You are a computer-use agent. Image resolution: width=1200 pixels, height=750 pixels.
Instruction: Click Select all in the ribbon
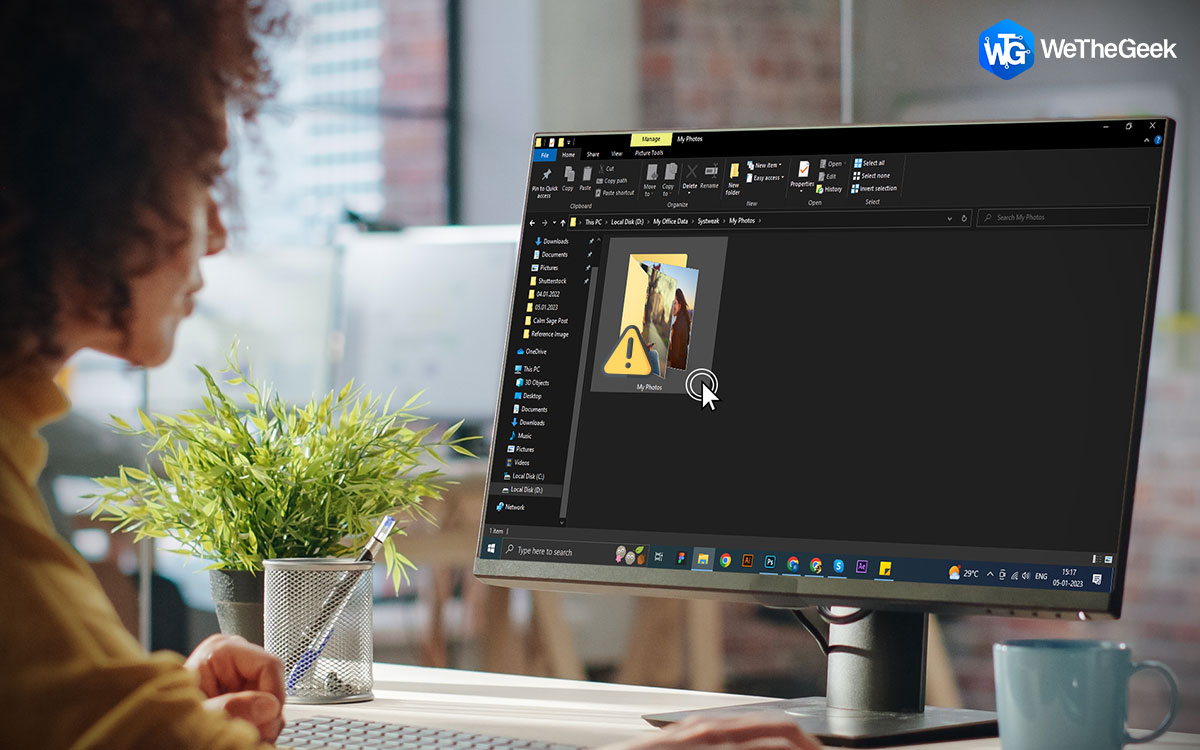tap(869, 163)
